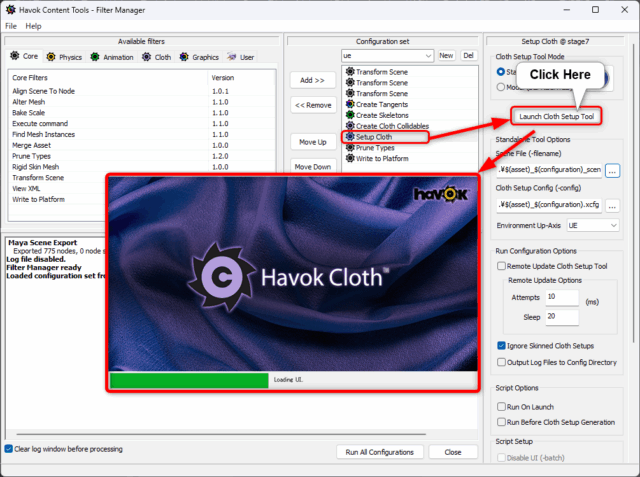Click the Write to Platform filter icon
Viewport: 640px width, 477px height.
click(x=349, y=159)
